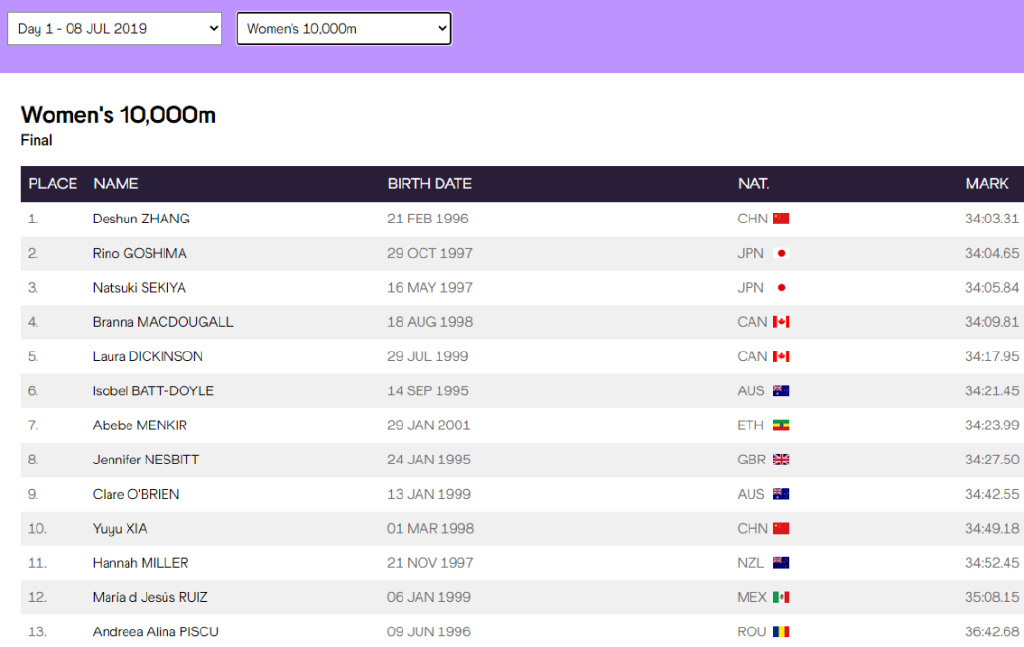Click the MARK column header
Screen dimensions: 1024x647
tap(987, 184)
